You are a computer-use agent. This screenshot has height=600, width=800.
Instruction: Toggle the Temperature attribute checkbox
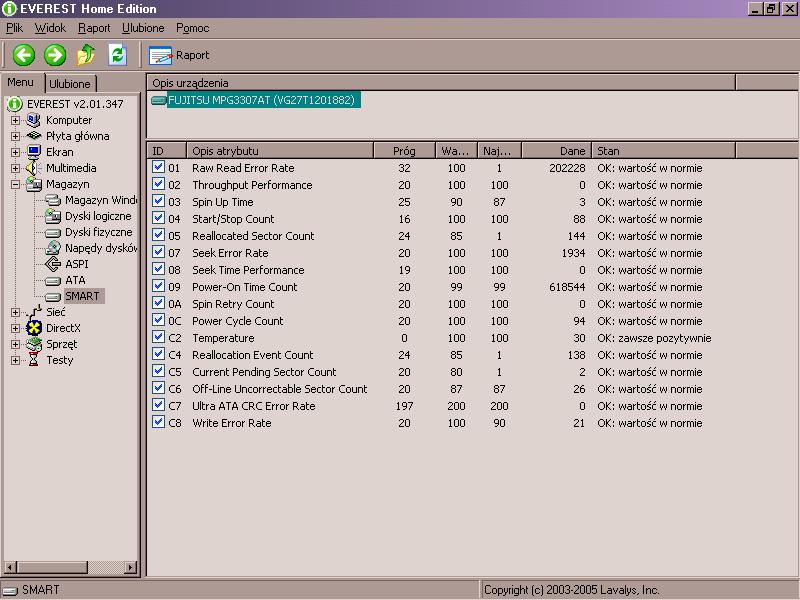coord(158,337)
